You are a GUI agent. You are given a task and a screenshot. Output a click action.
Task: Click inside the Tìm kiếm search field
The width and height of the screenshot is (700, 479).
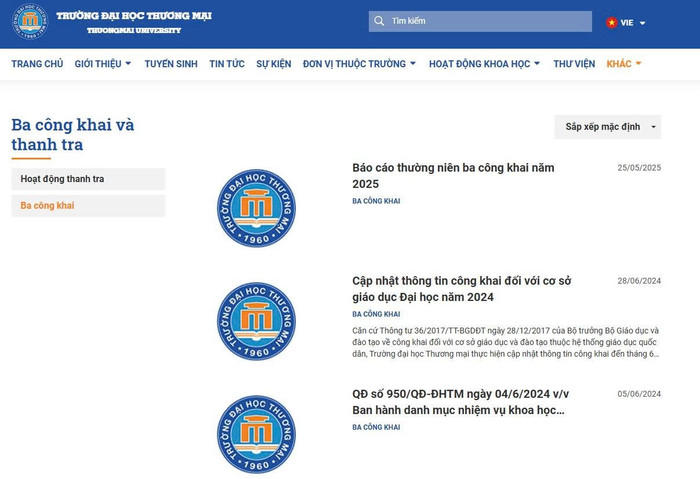[485, 21]
